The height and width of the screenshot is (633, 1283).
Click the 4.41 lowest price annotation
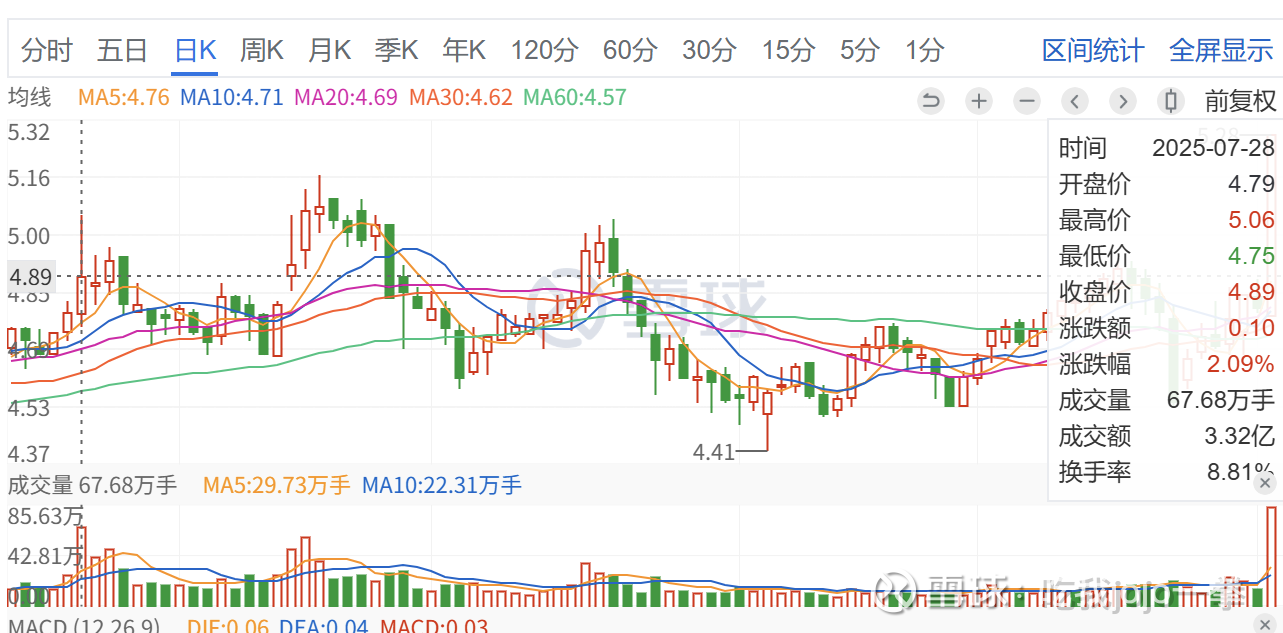click(713, 452)
